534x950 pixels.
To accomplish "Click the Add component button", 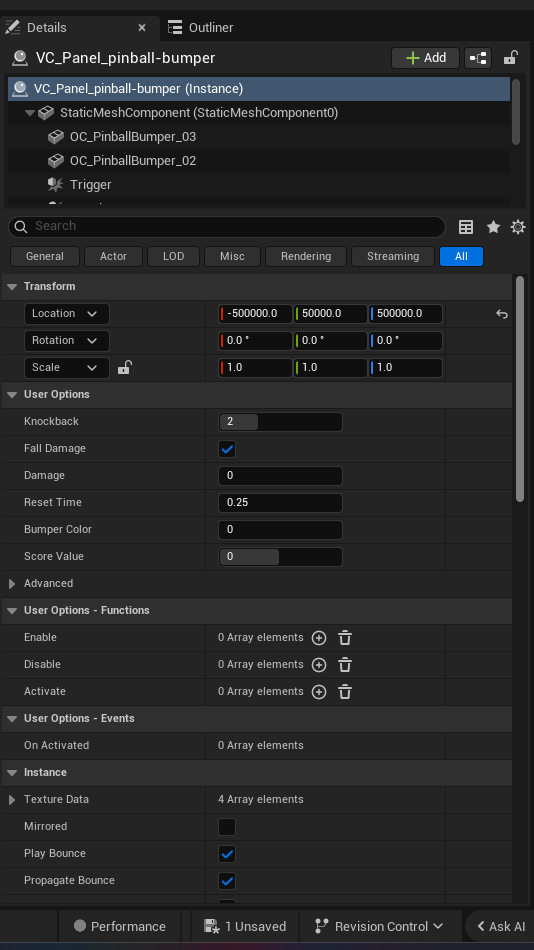I will pos(426,58).
